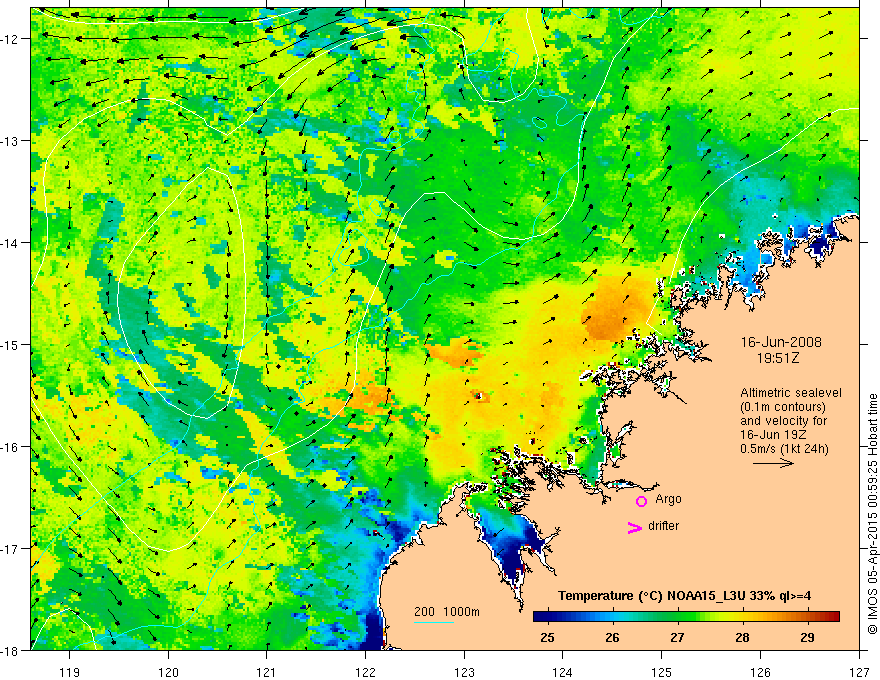Click the '16-Jun 19Z' caption line
The width and height of the screenshot is (880, 680).
coord(774,435)
